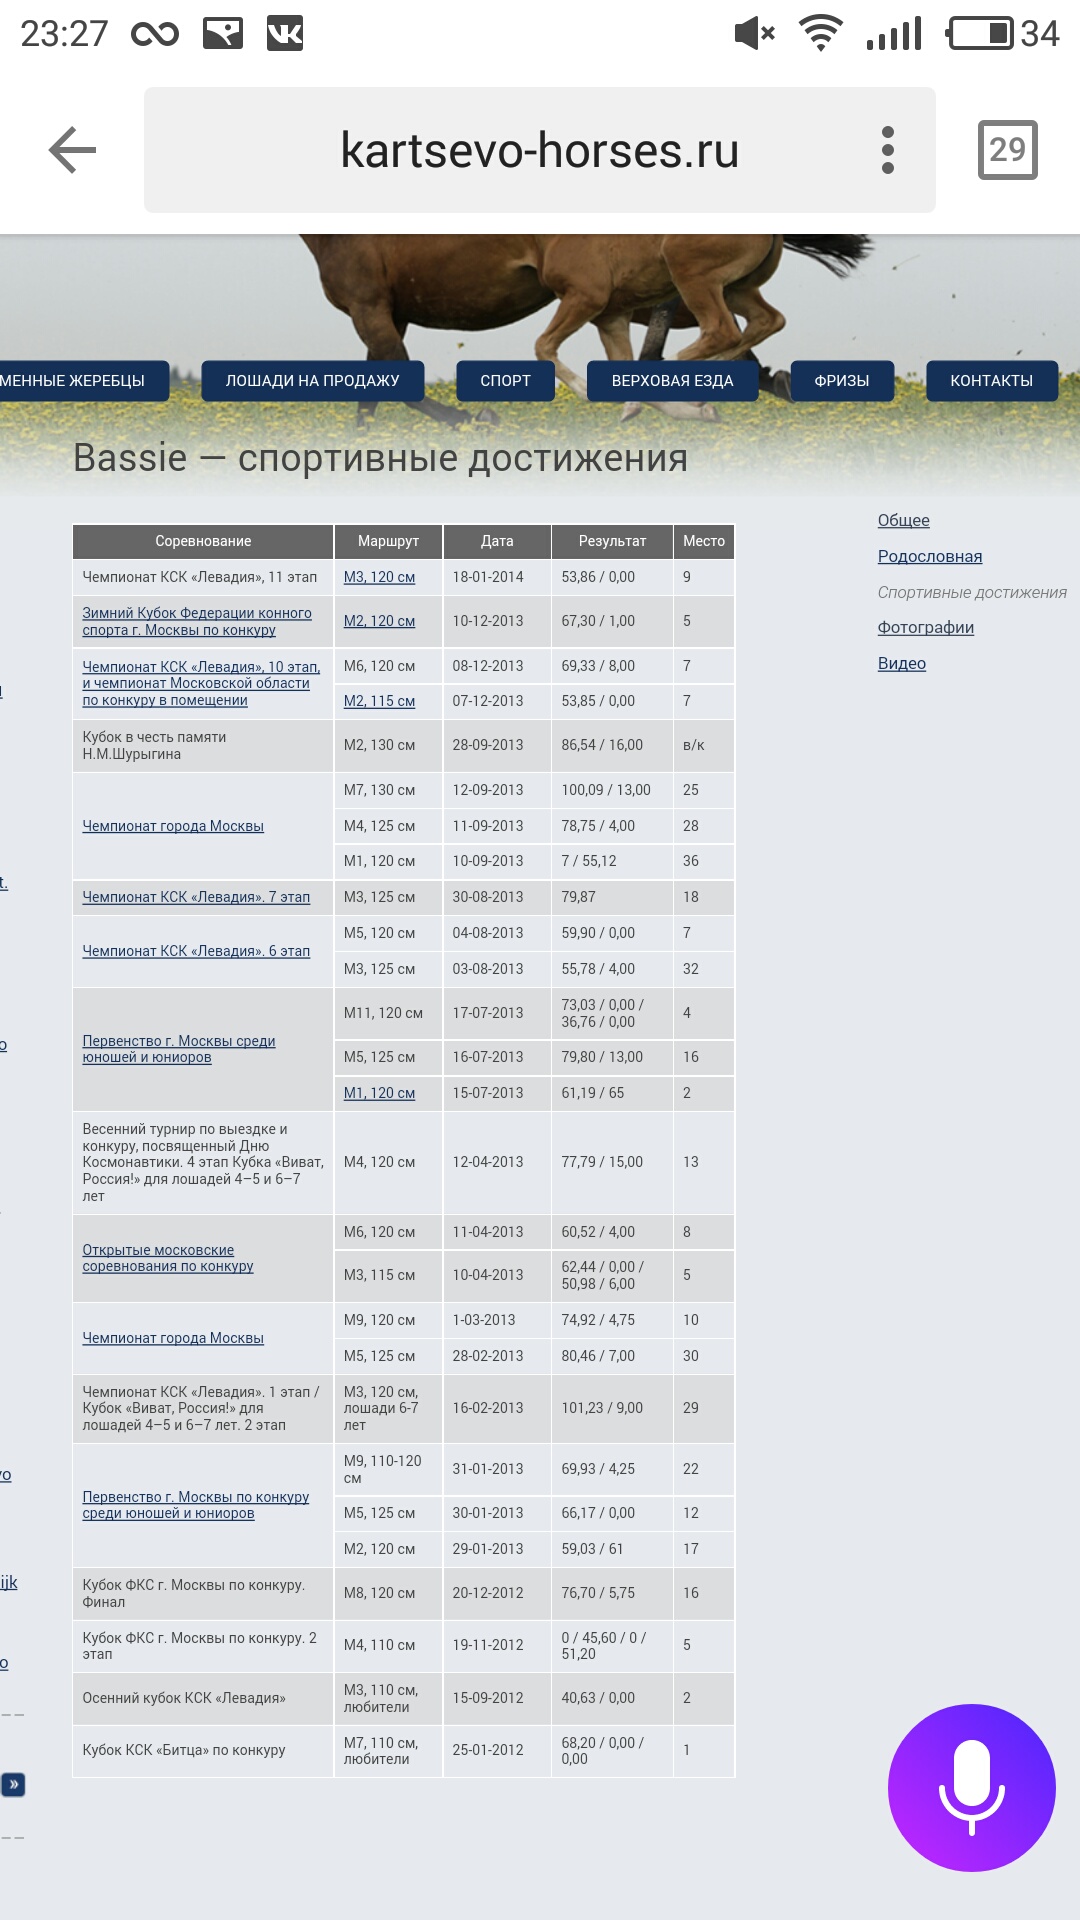Open the ЛОШАДИ НА ПРОДАЖУ menu
Image resolution: width=1080 pixels, height=1920 pixels.
pyautogui.click(x=312, y=381)
